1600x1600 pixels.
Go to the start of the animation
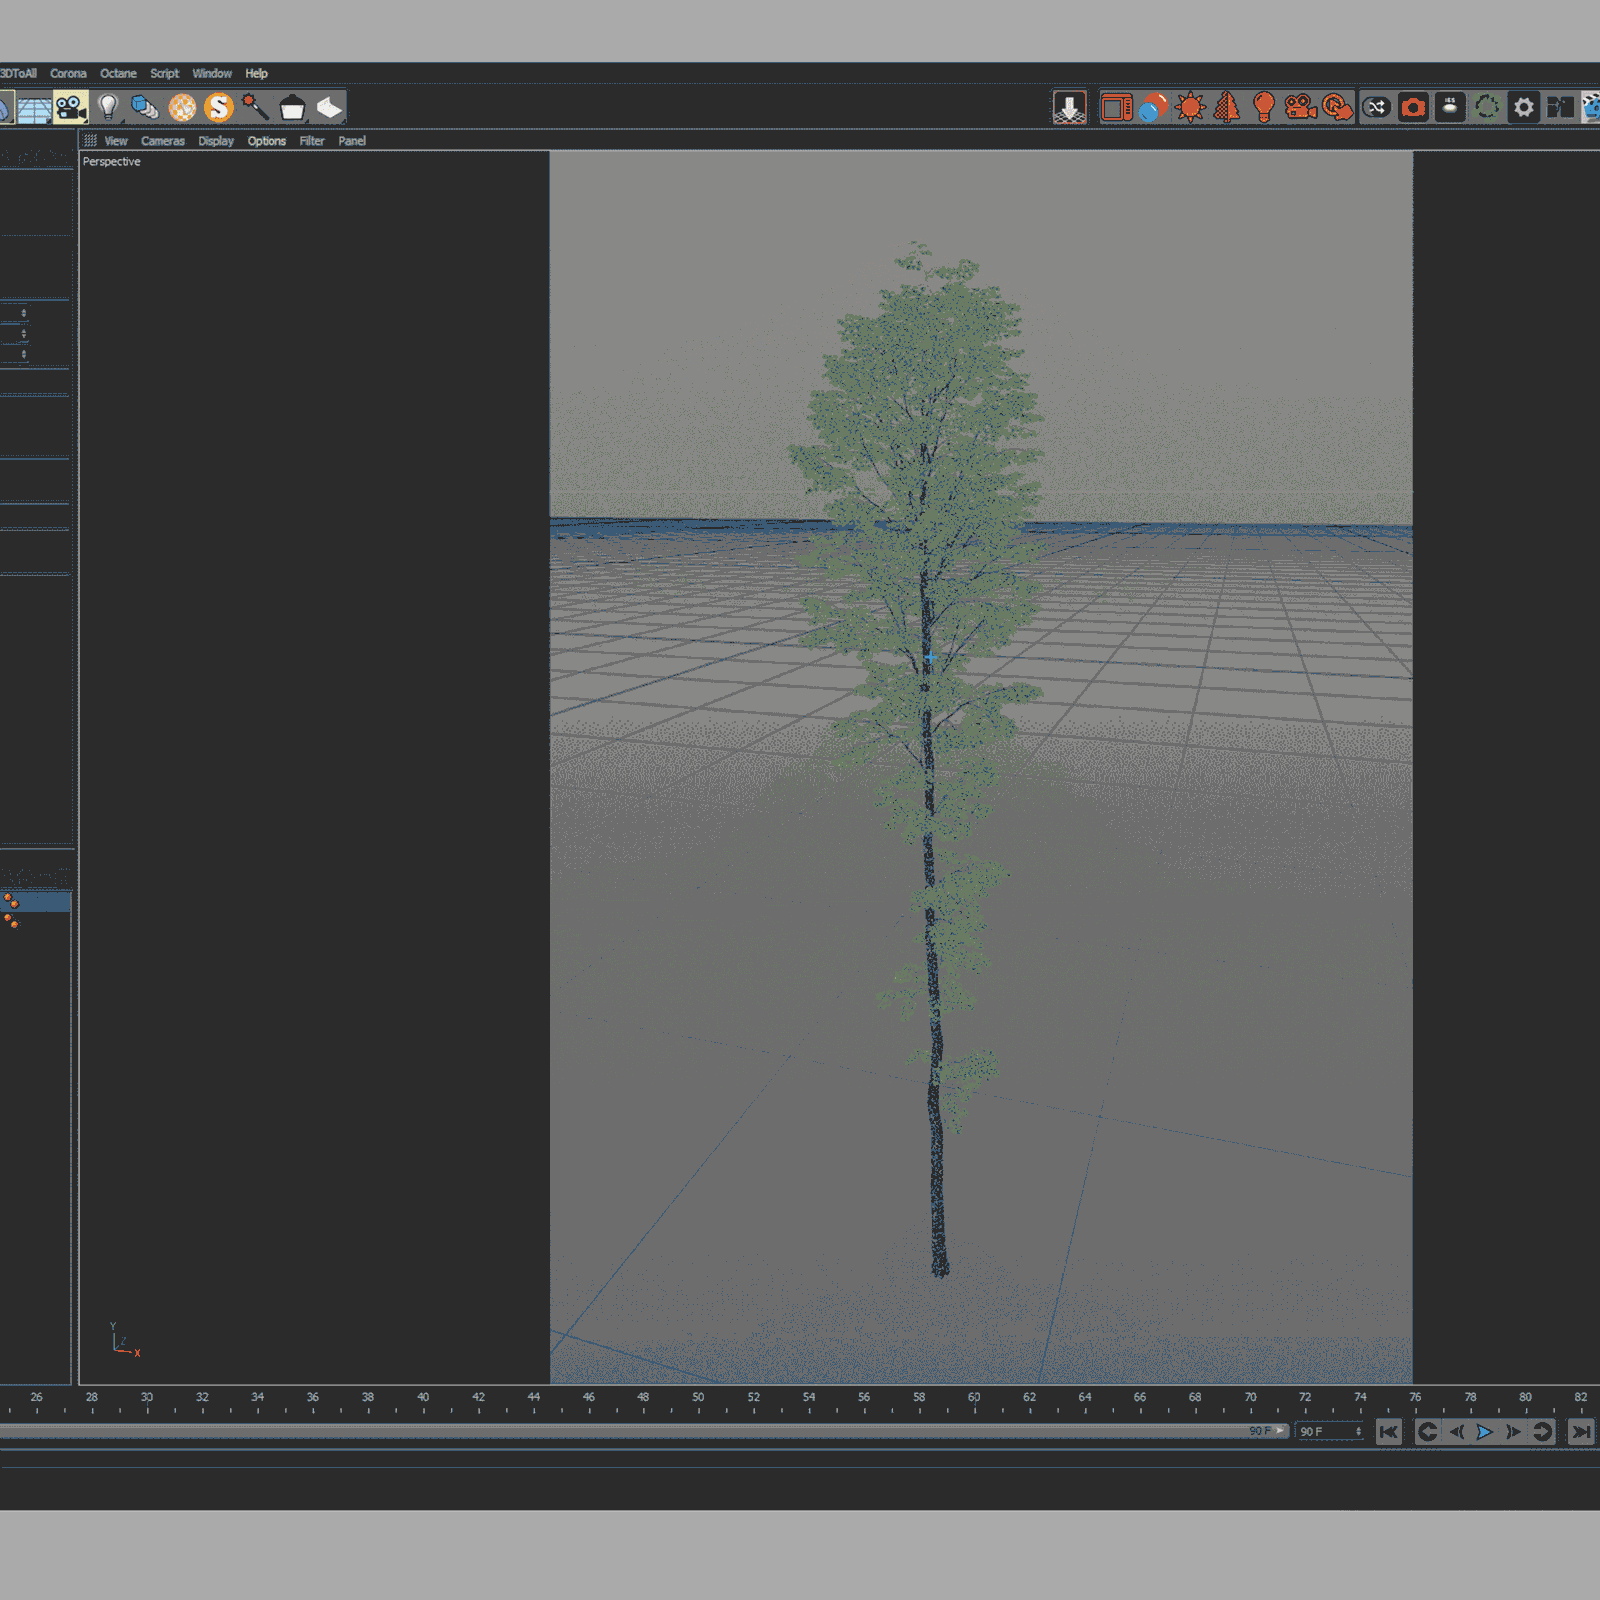coord(1388,1432)
